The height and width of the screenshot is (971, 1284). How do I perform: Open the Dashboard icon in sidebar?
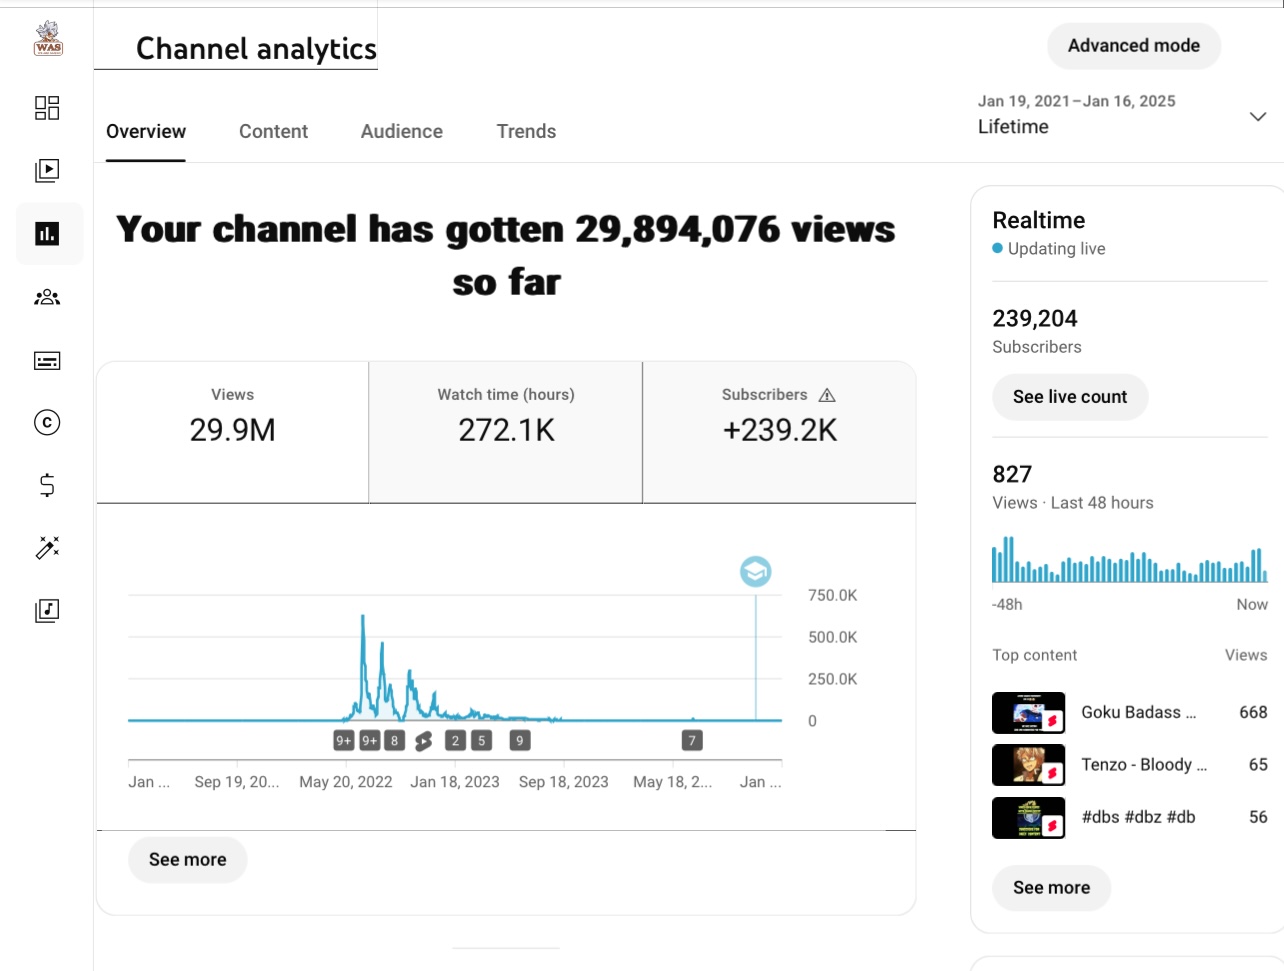[x=47, y=108]
